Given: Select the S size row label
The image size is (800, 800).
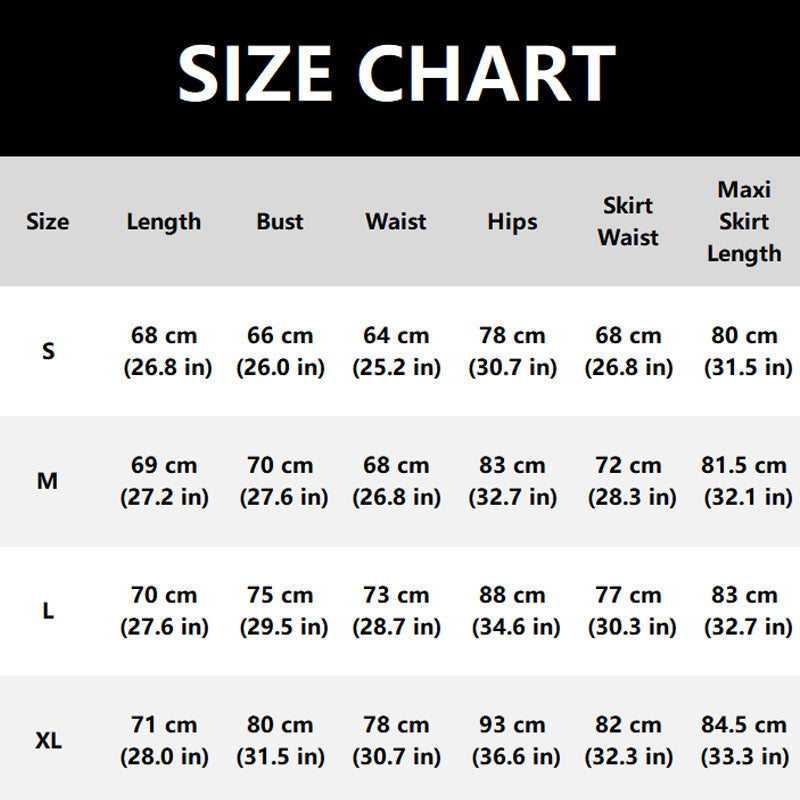Looking at the screenshot, I should (x=48, y=351).
